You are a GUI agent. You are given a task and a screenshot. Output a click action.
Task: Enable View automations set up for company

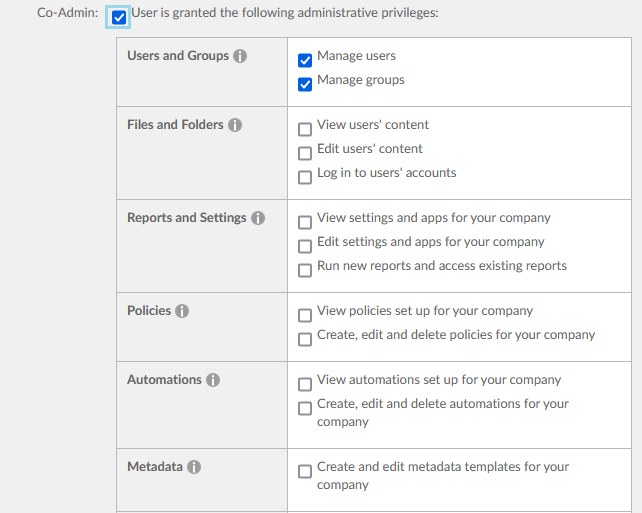point(305,384)
